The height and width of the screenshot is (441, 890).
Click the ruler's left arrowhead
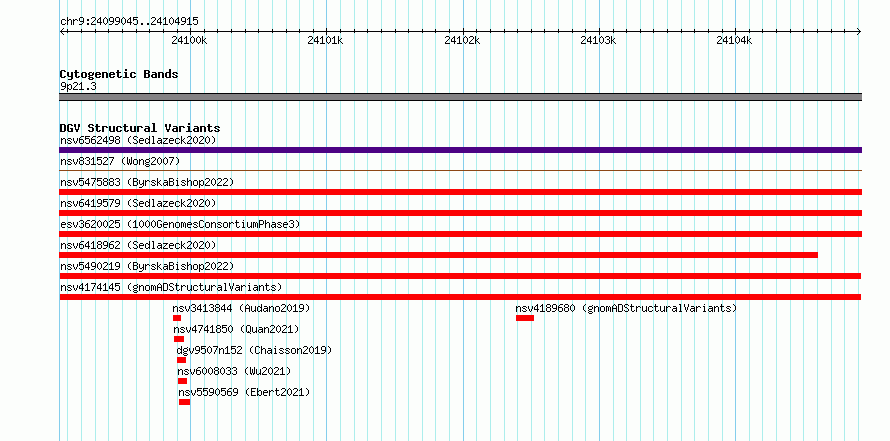click(x=62, y=31)
